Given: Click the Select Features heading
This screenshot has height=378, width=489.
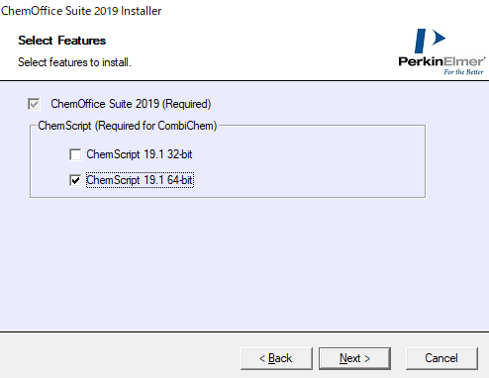Looking at the screenshot, I should pos(62,41).
